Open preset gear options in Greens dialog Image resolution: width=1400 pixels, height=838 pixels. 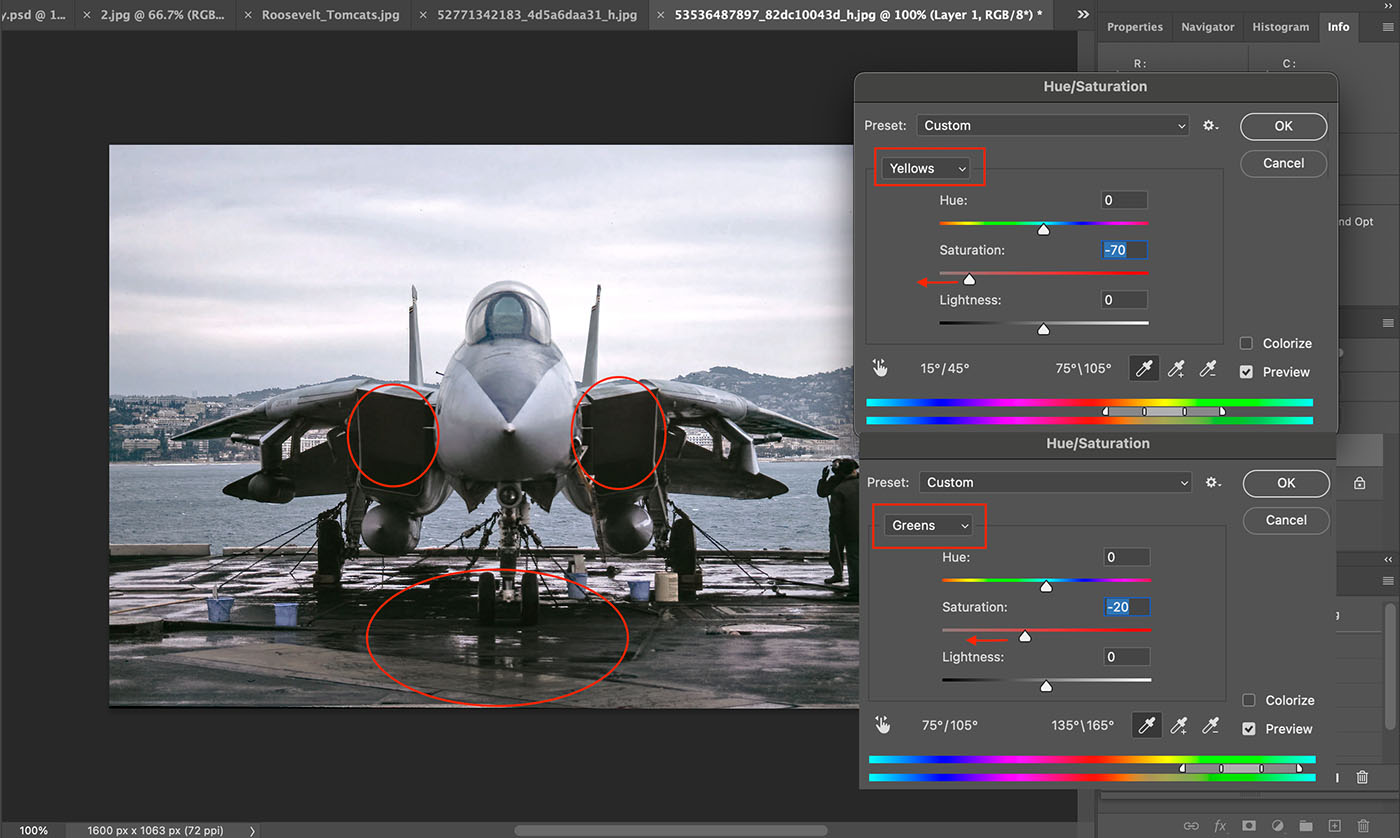pyautogui.click(x=1213, y=483)
